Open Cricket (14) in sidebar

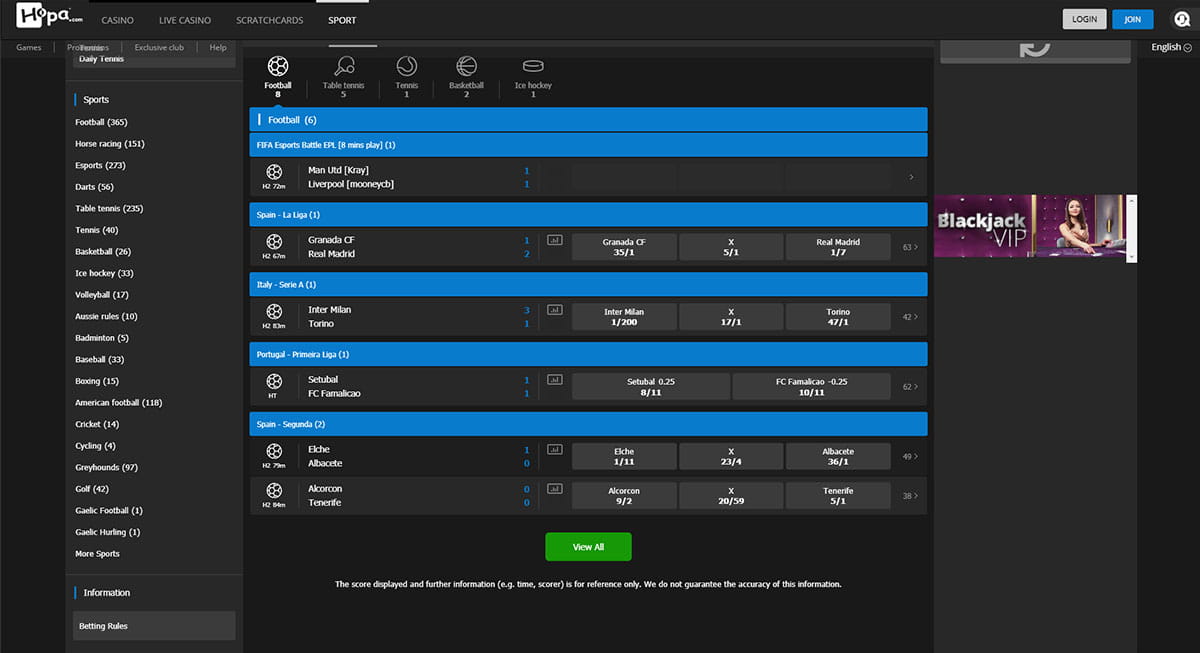click(x=97, y=424)
